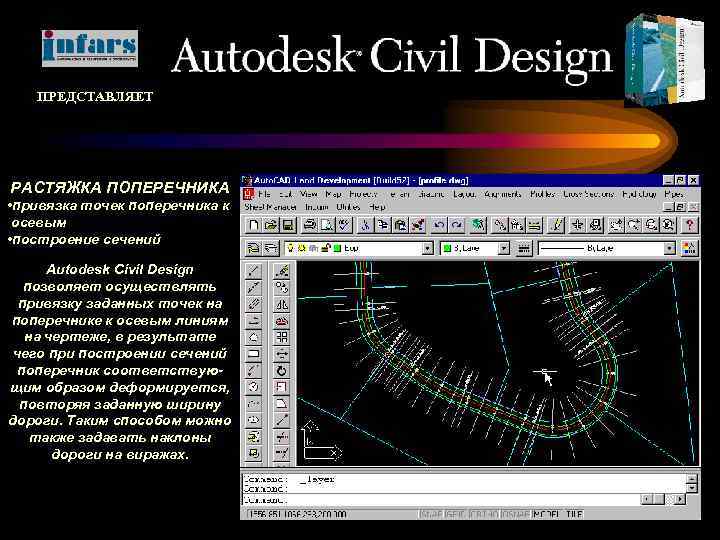720x540 pixels.
Task: Open the View menu
Action: pyautogui.click(x=309, y=194)
